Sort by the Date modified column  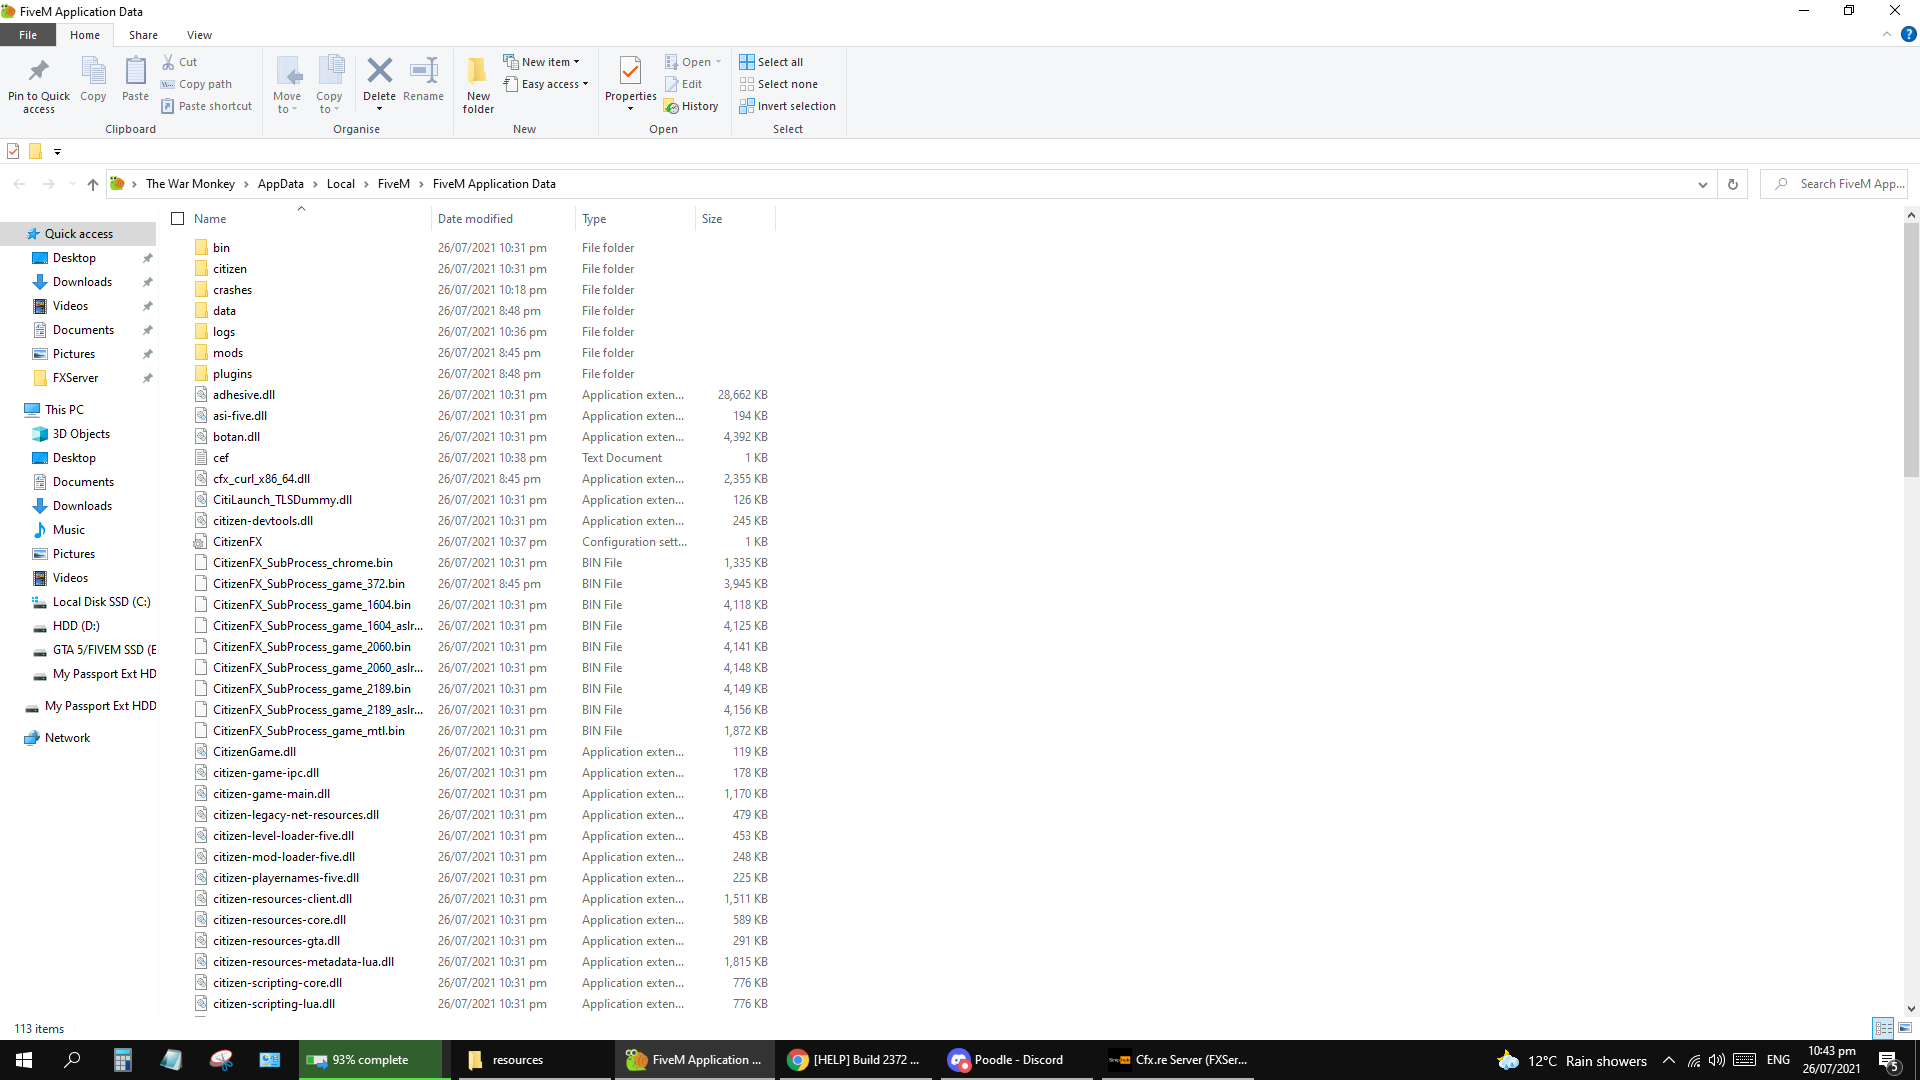point(503,218)
